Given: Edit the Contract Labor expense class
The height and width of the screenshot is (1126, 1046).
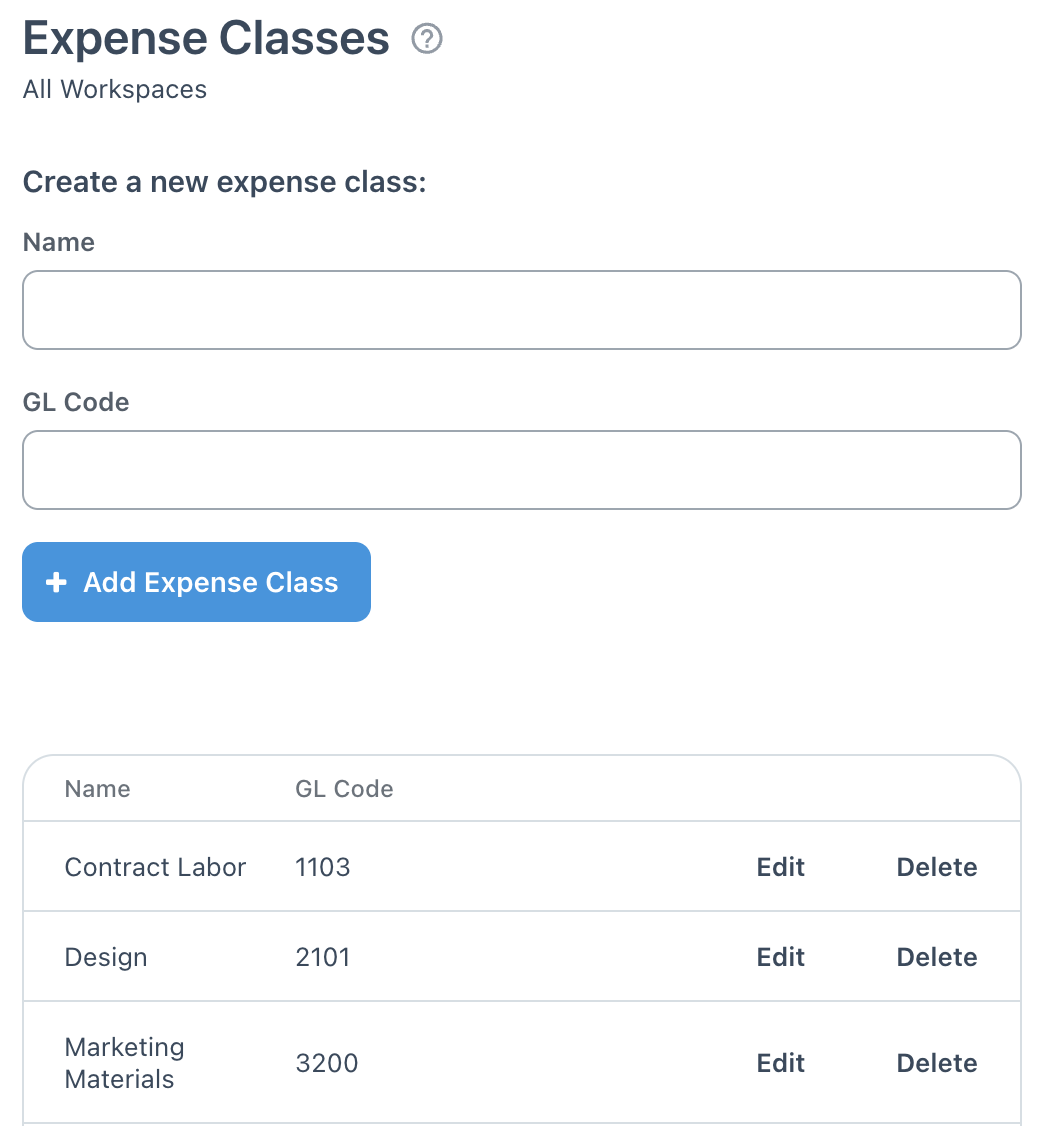Looking at the screenshot, I should tap(780, 867).
